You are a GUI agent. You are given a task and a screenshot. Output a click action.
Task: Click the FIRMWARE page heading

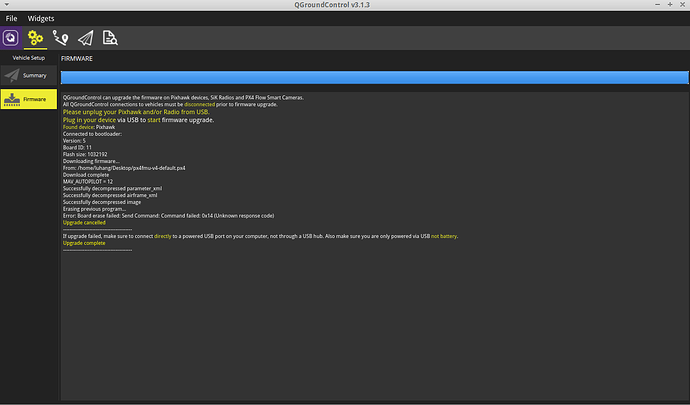click(x=77, y=59)
